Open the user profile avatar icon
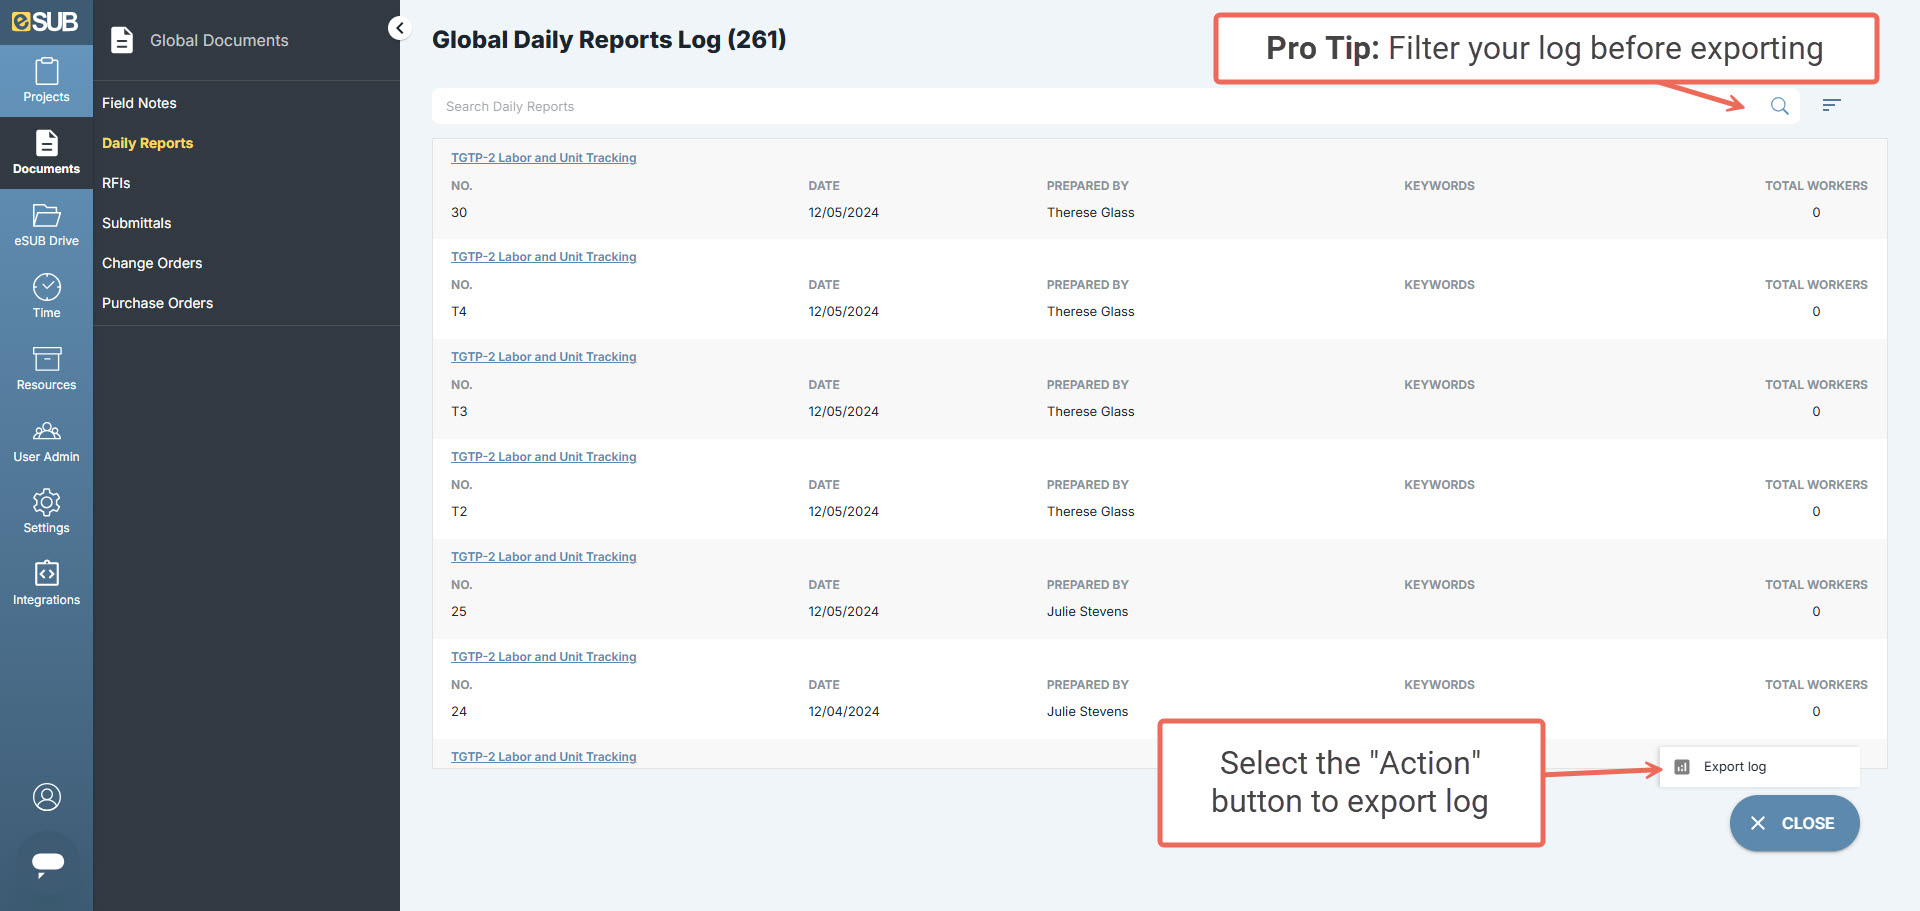Screen dimensions: 1920x911 tap(47, 797)
